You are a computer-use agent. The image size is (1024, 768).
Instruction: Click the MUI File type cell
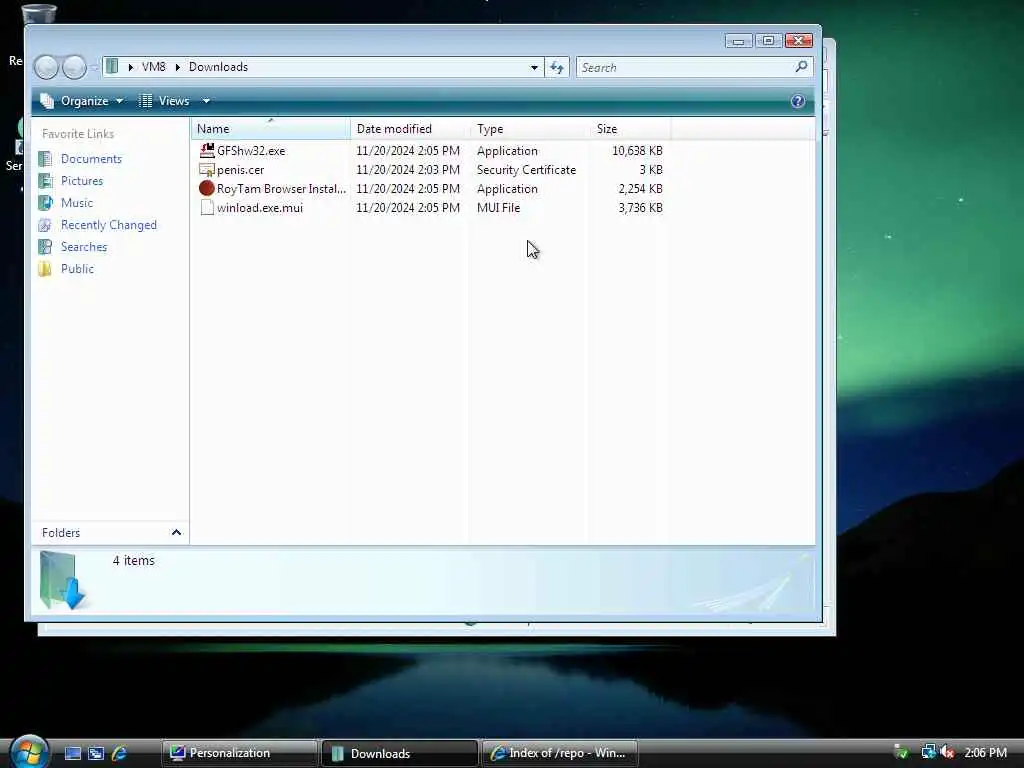pos(498,208)
